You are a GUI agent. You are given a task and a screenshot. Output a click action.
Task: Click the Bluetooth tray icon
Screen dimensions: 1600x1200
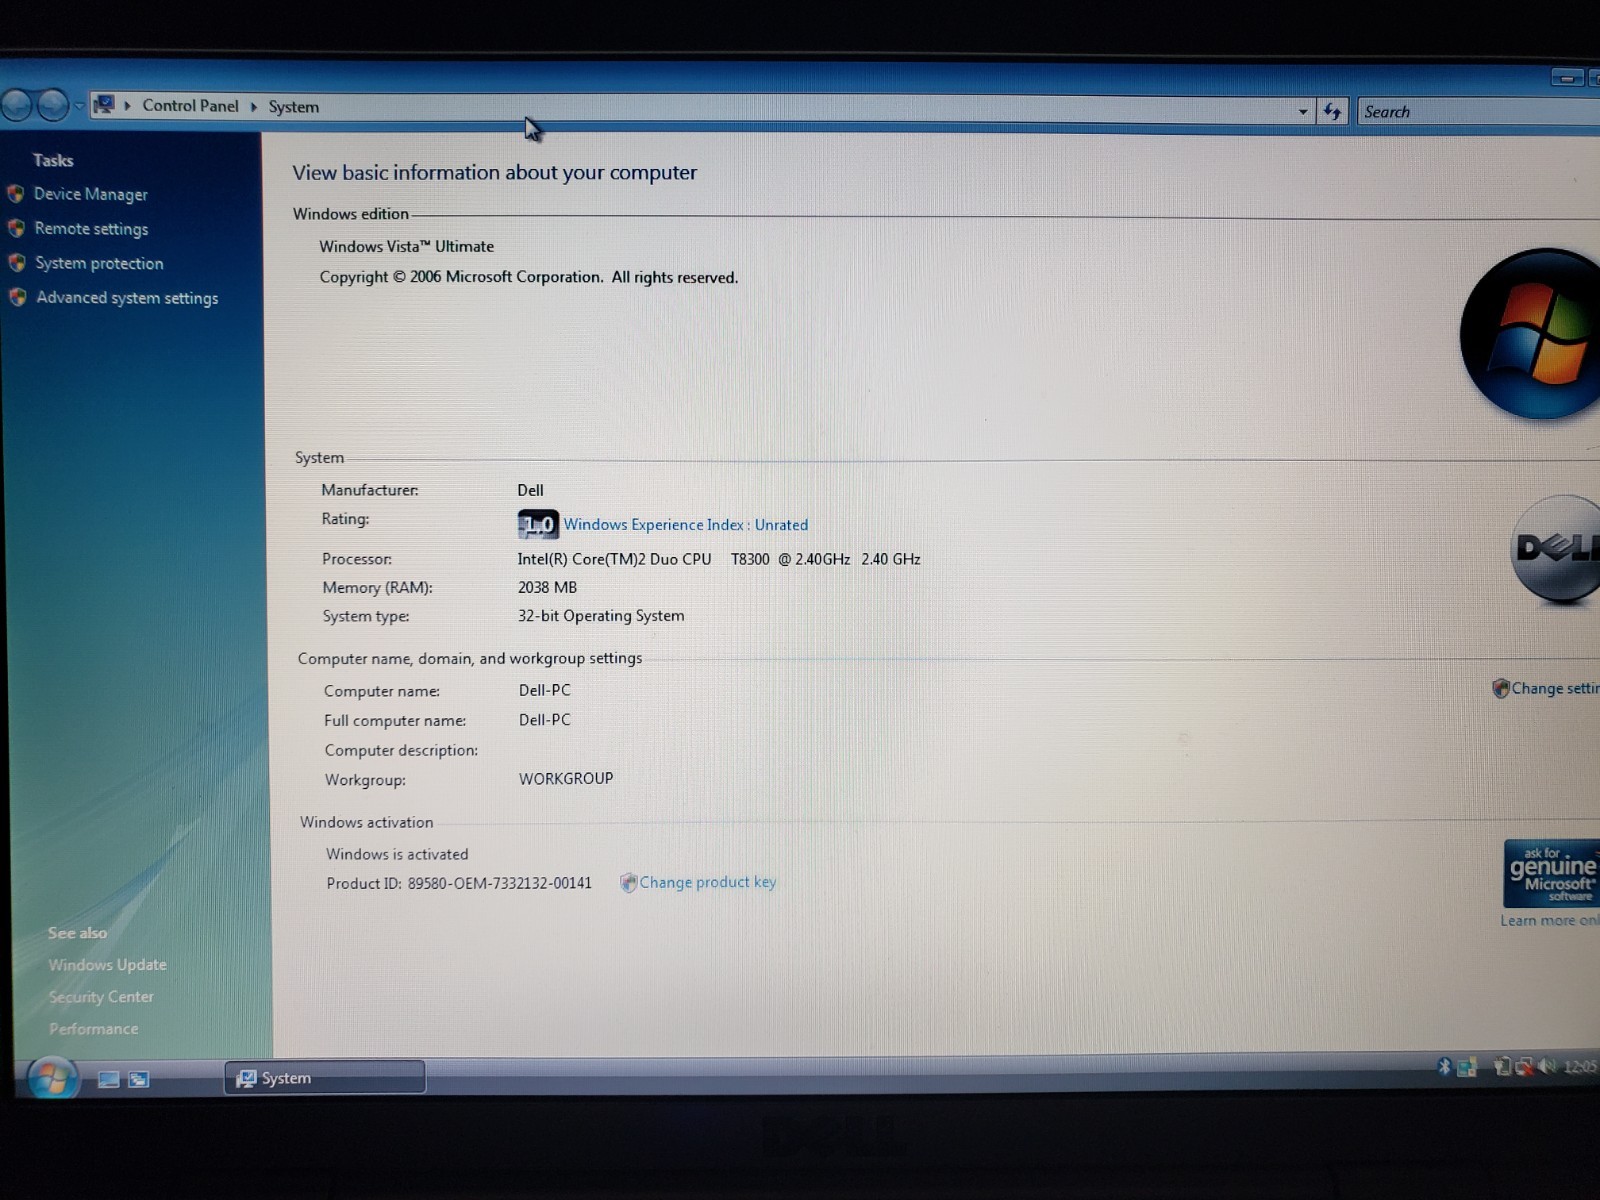pyautogui.click(x=1443, y=1067)
